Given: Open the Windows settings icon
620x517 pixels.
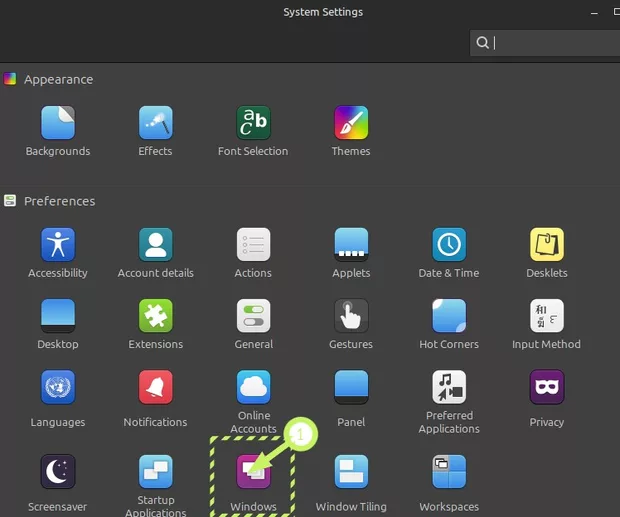Looking at the screenshot, I should 253,473.
